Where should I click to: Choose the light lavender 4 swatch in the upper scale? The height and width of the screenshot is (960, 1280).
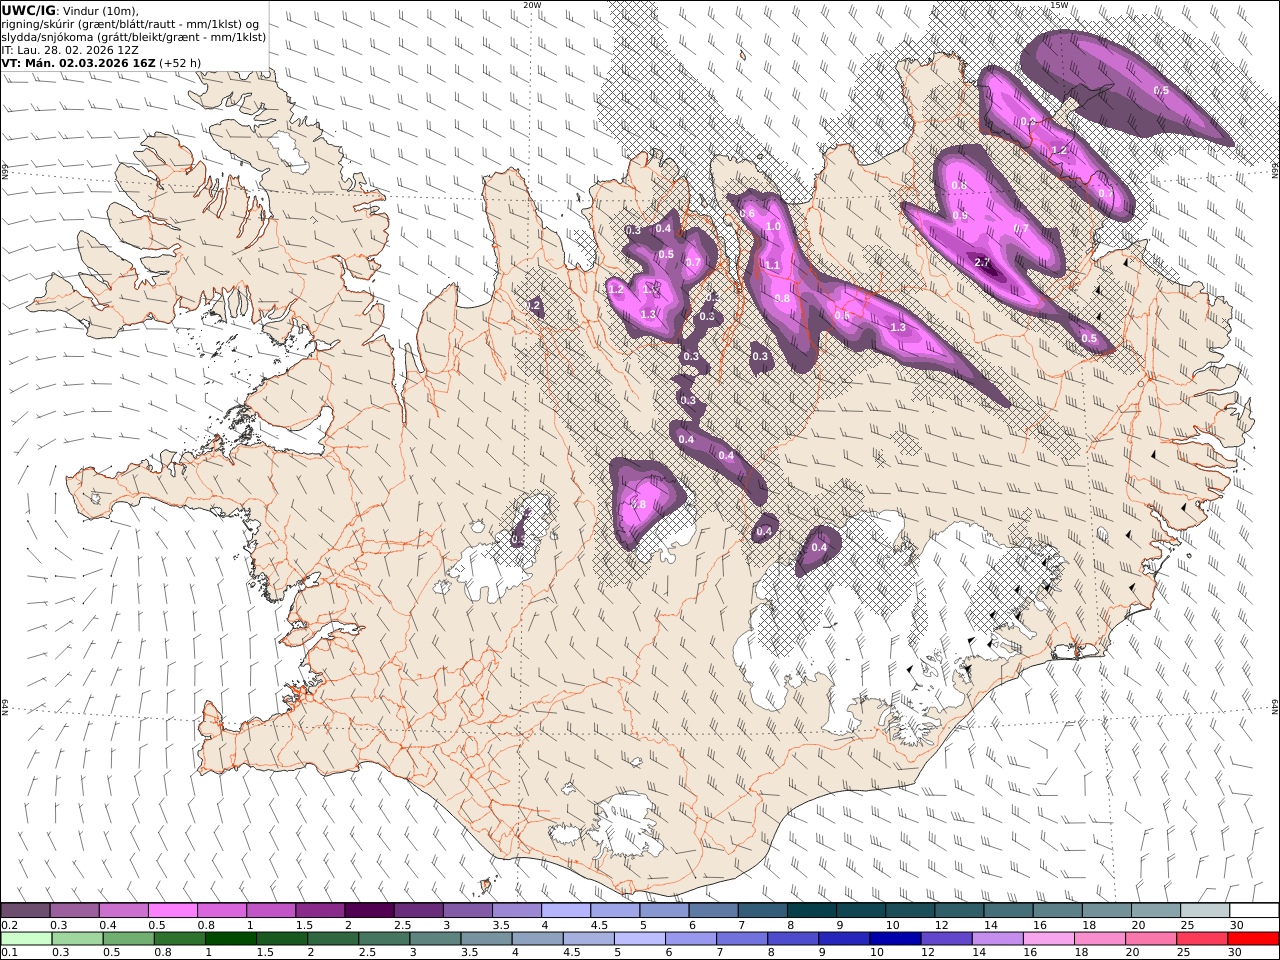565,910
